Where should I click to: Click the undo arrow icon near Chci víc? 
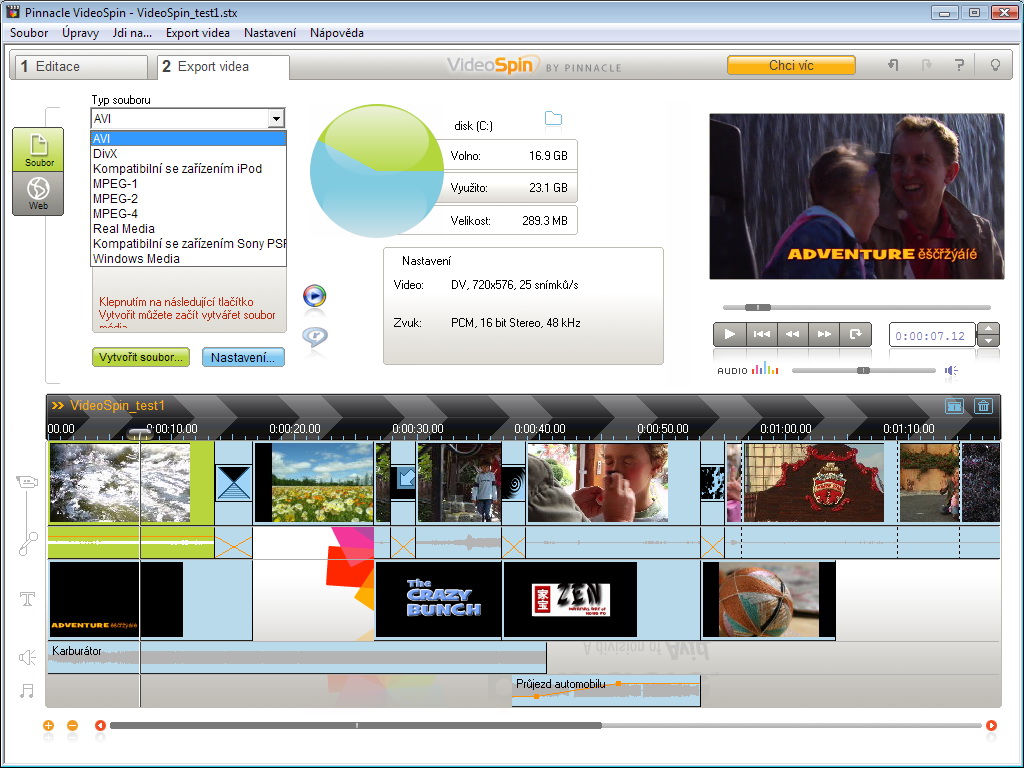[x=891, y=64]
